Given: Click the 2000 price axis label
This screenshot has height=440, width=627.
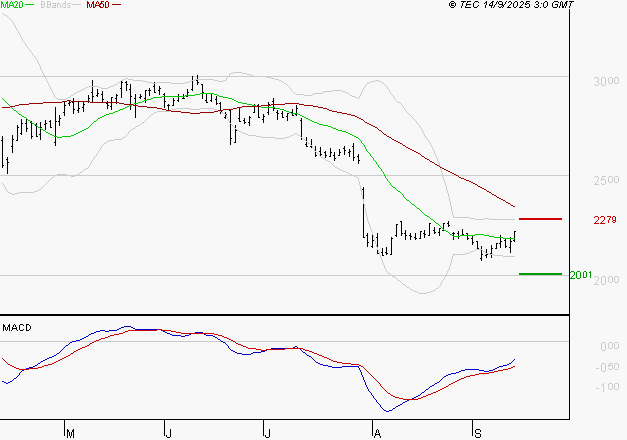Looking at the screenshot, I should [x=606, y=280].
